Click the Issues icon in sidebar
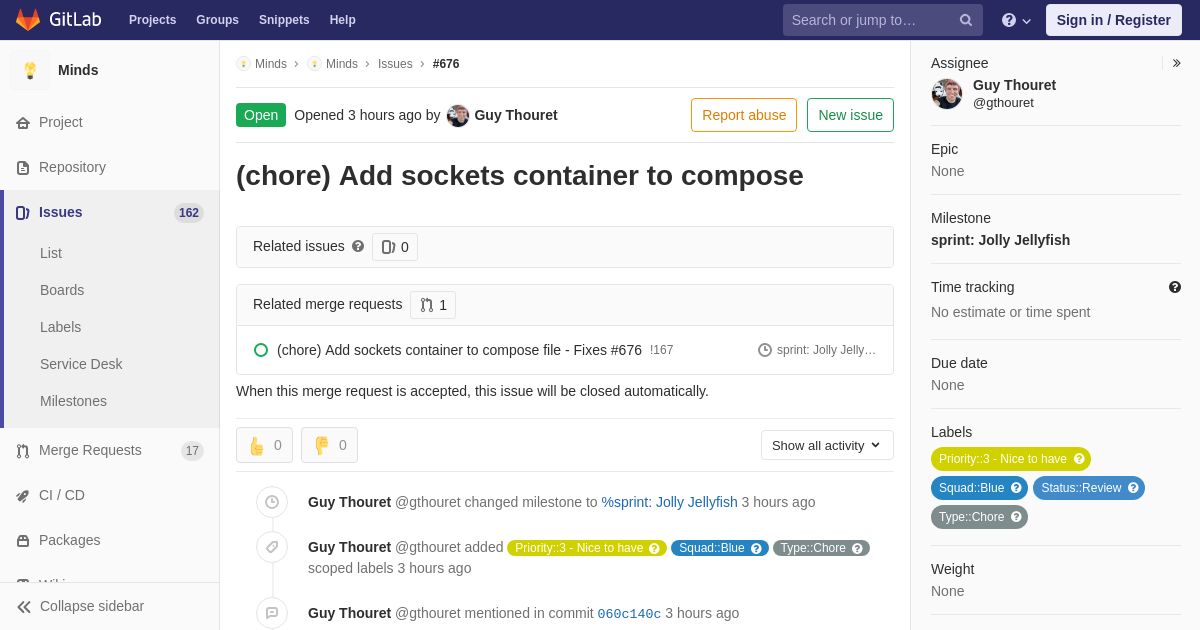This screenshot has width=1200, height=630. coord(23,212)
